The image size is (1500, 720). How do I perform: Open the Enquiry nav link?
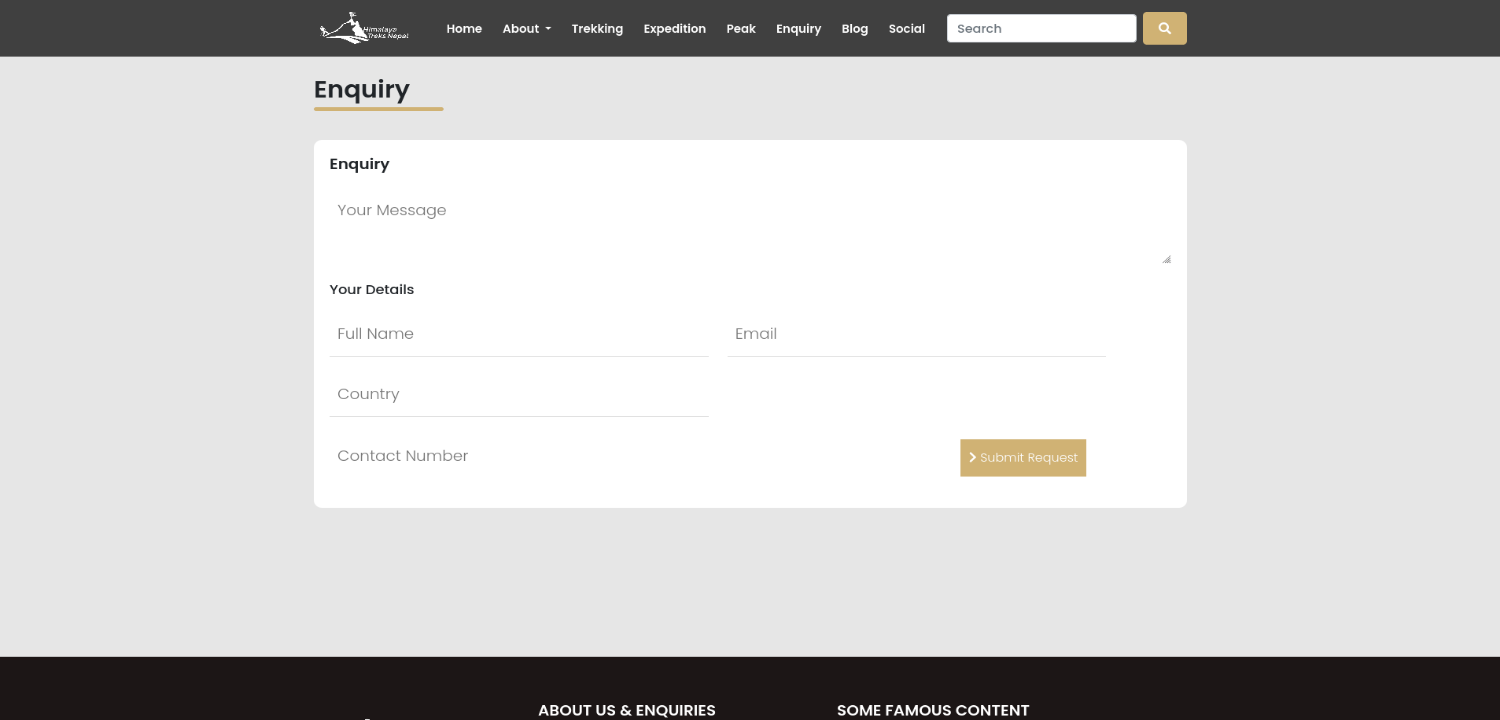tap(798, 28)
